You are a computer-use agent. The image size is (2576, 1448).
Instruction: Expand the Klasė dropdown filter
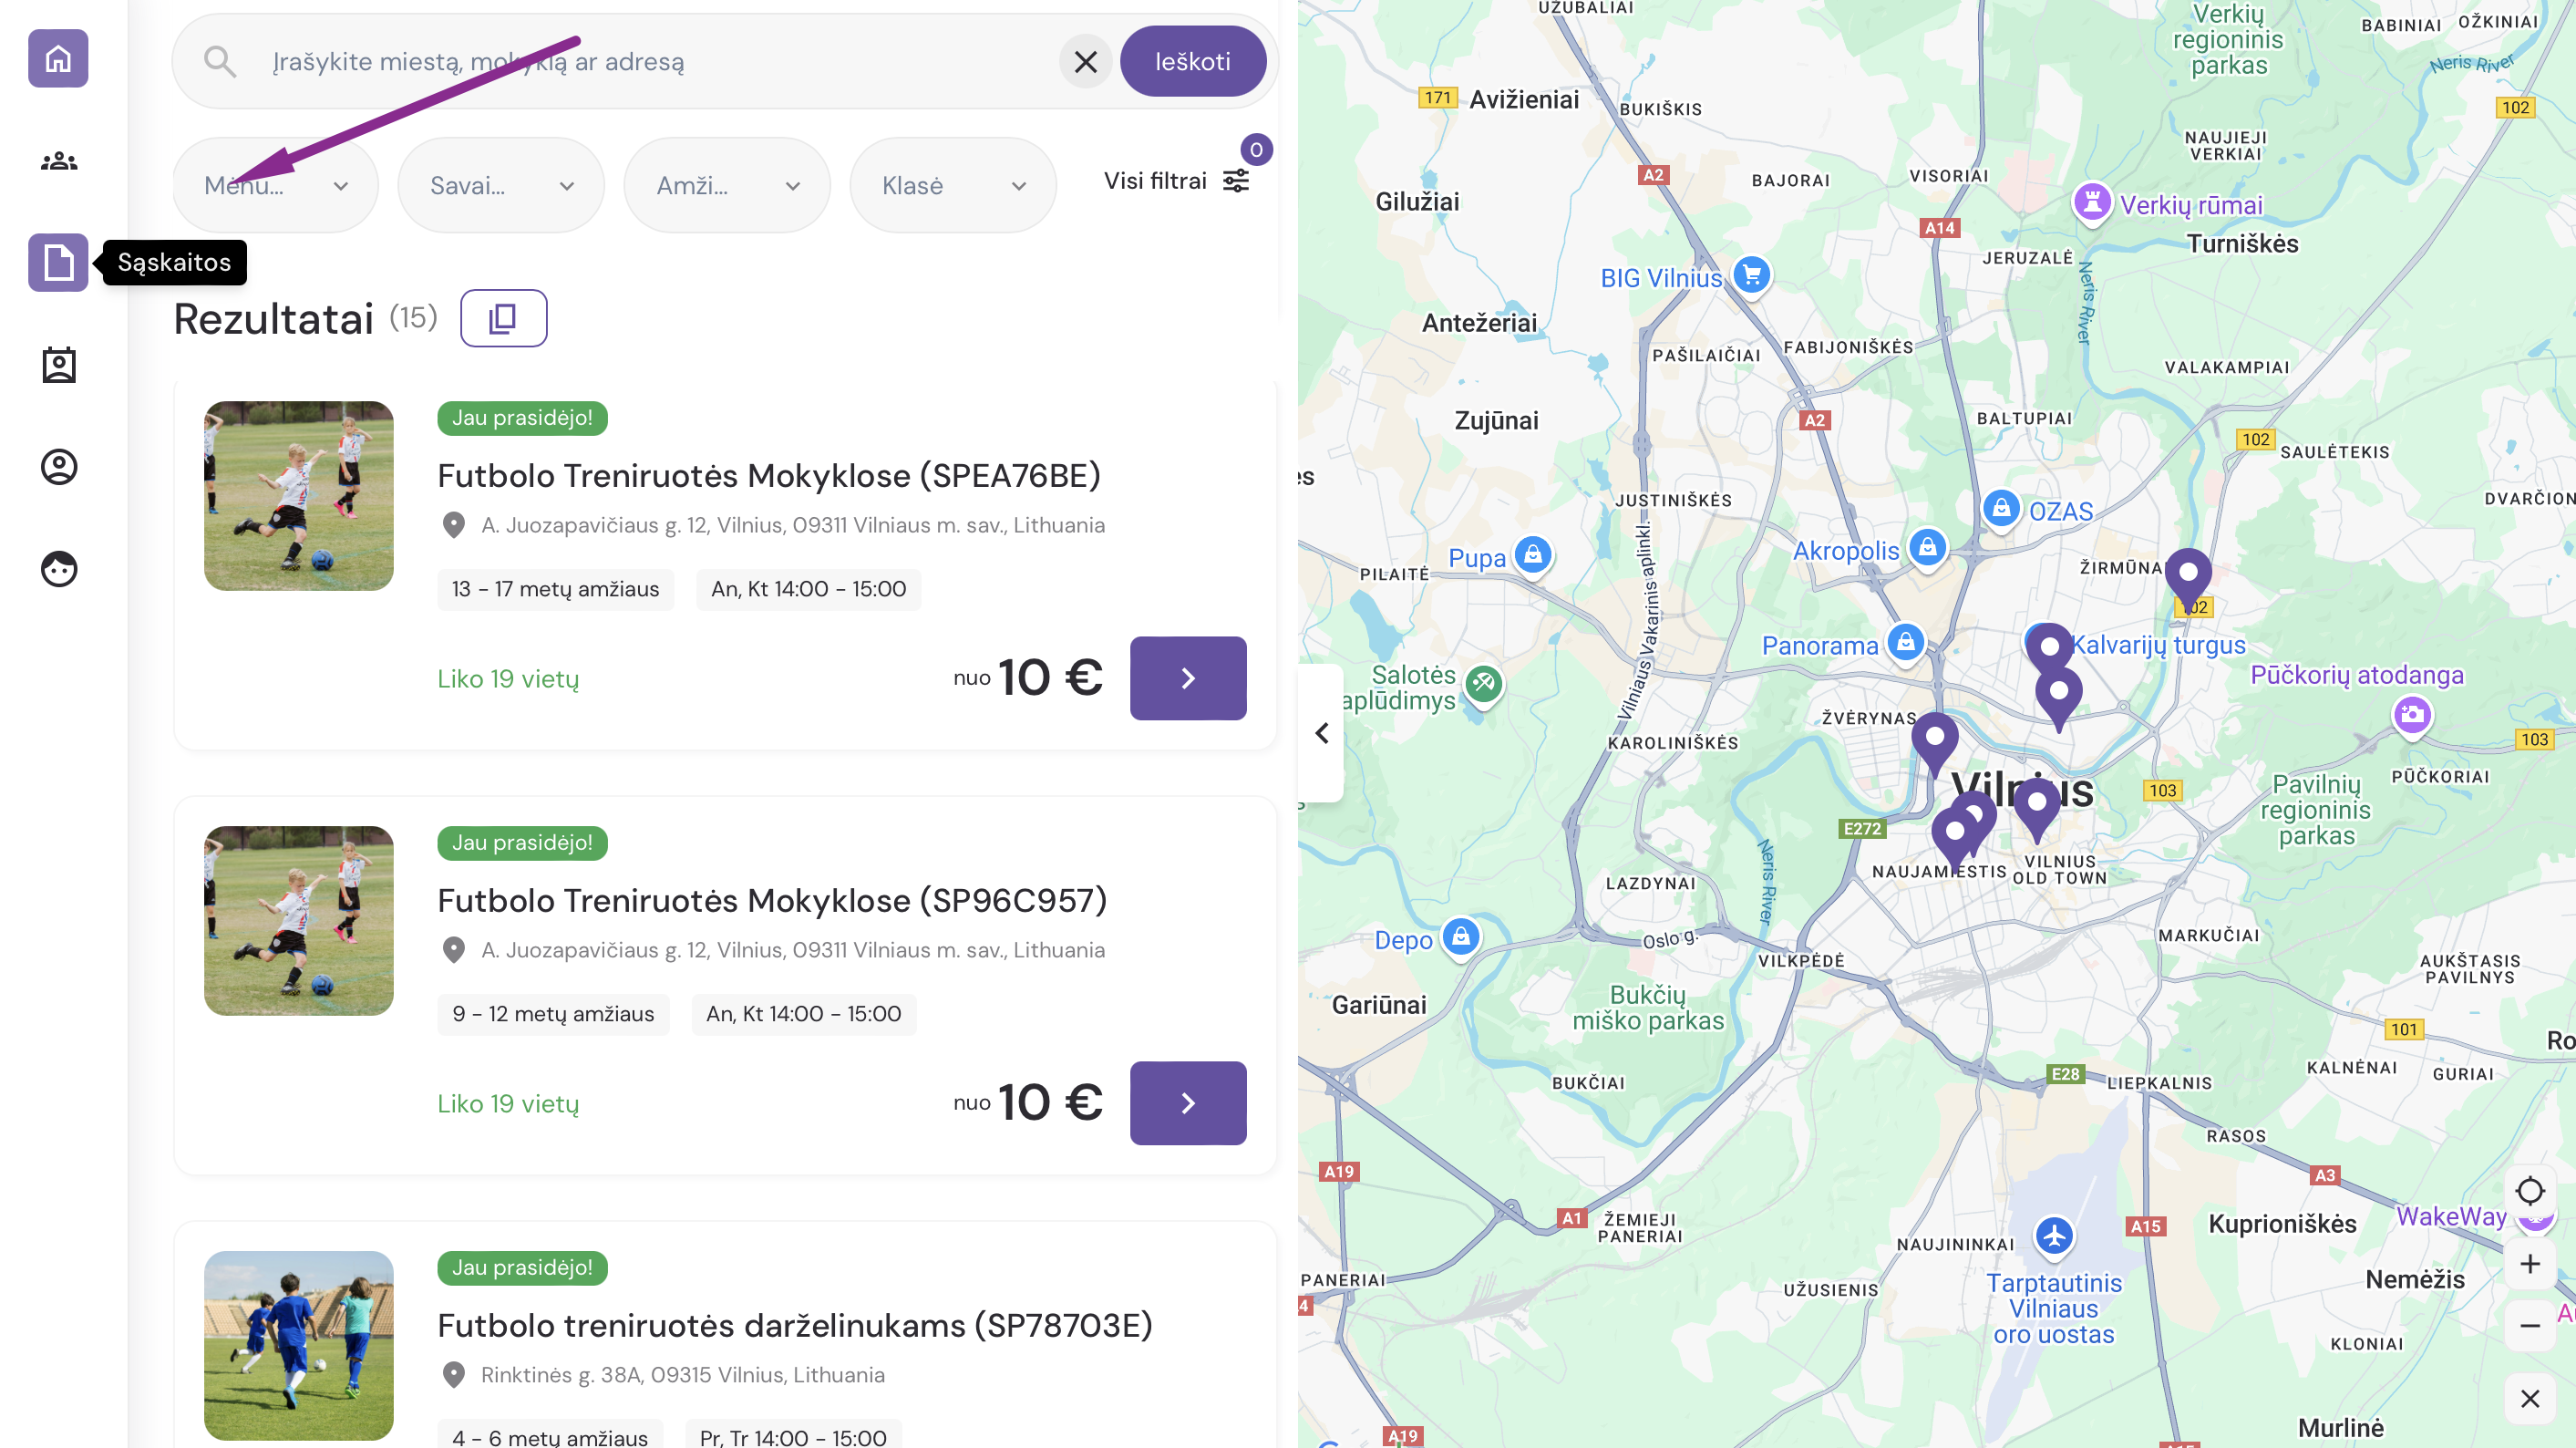[952, 185]
